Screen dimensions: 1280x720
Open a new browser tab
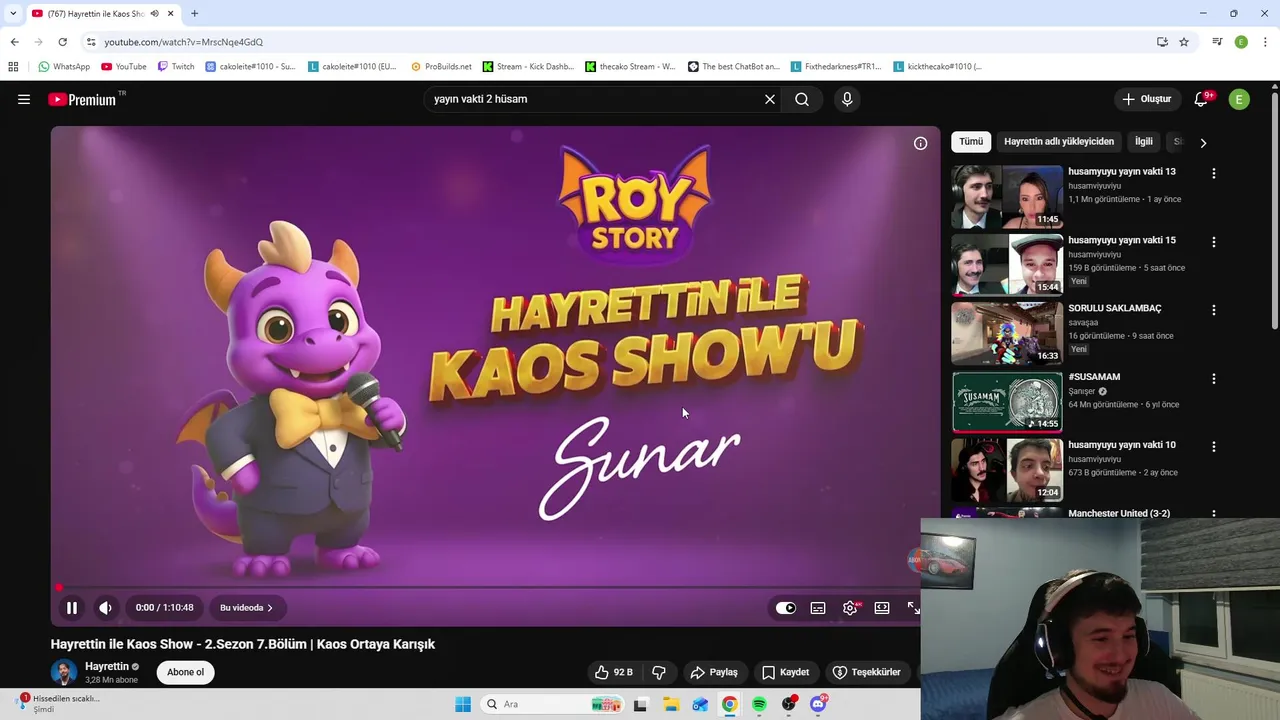[194, 13]
